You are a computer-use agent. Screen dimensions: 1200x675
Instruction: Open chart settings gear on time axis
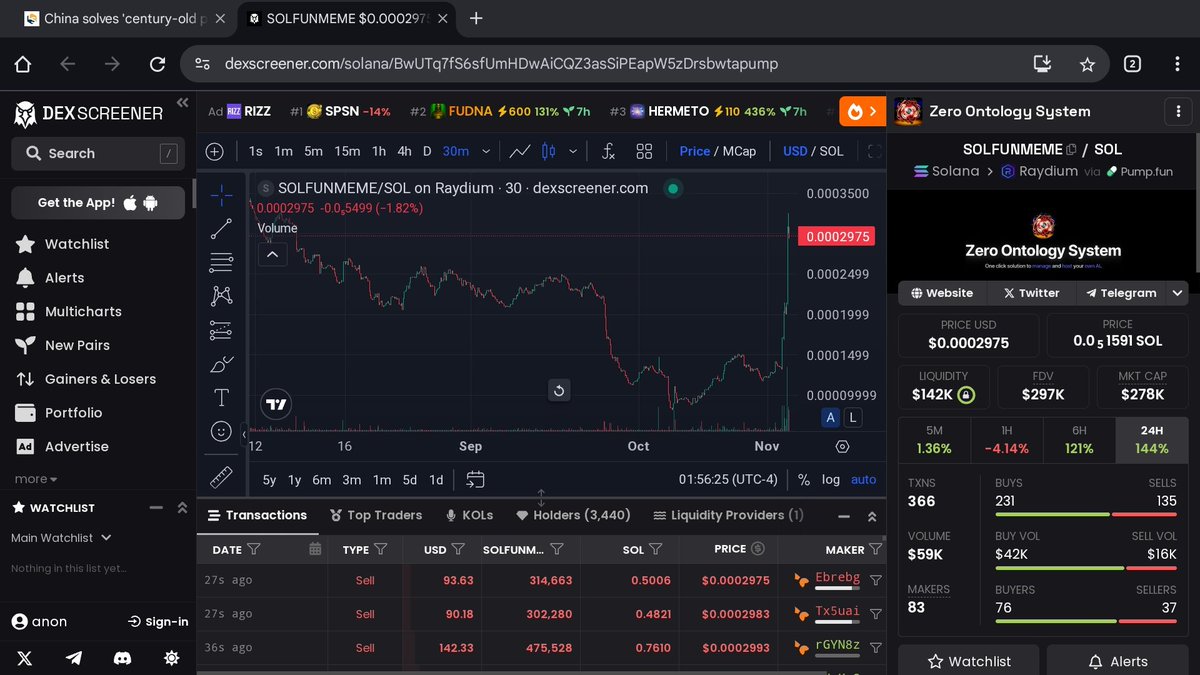coord(842,446)
